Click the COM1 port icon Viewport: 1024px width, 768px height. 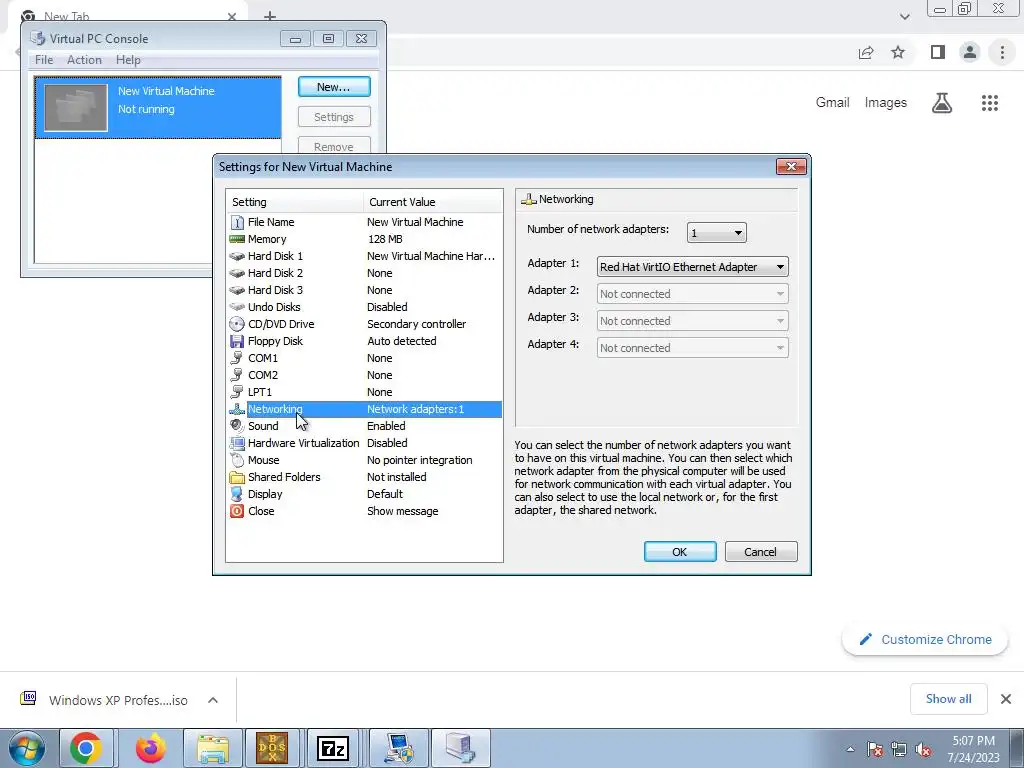pyautogui.click(x=237, y=358)
